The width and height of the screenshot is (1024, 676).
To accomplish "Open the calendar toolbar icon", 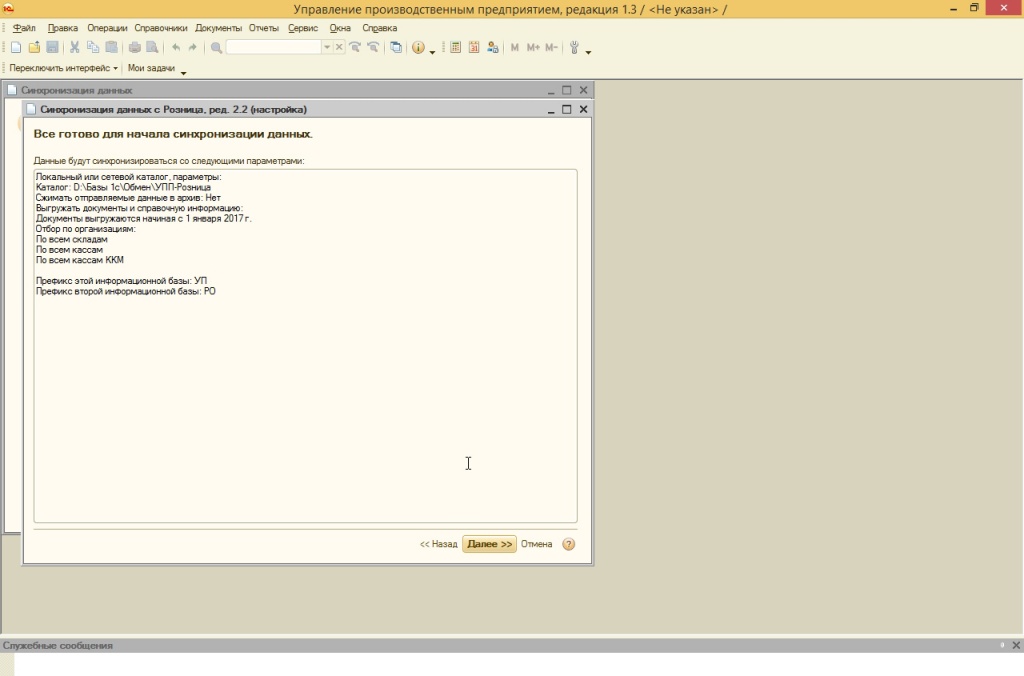I will click(x=474, y=48).
